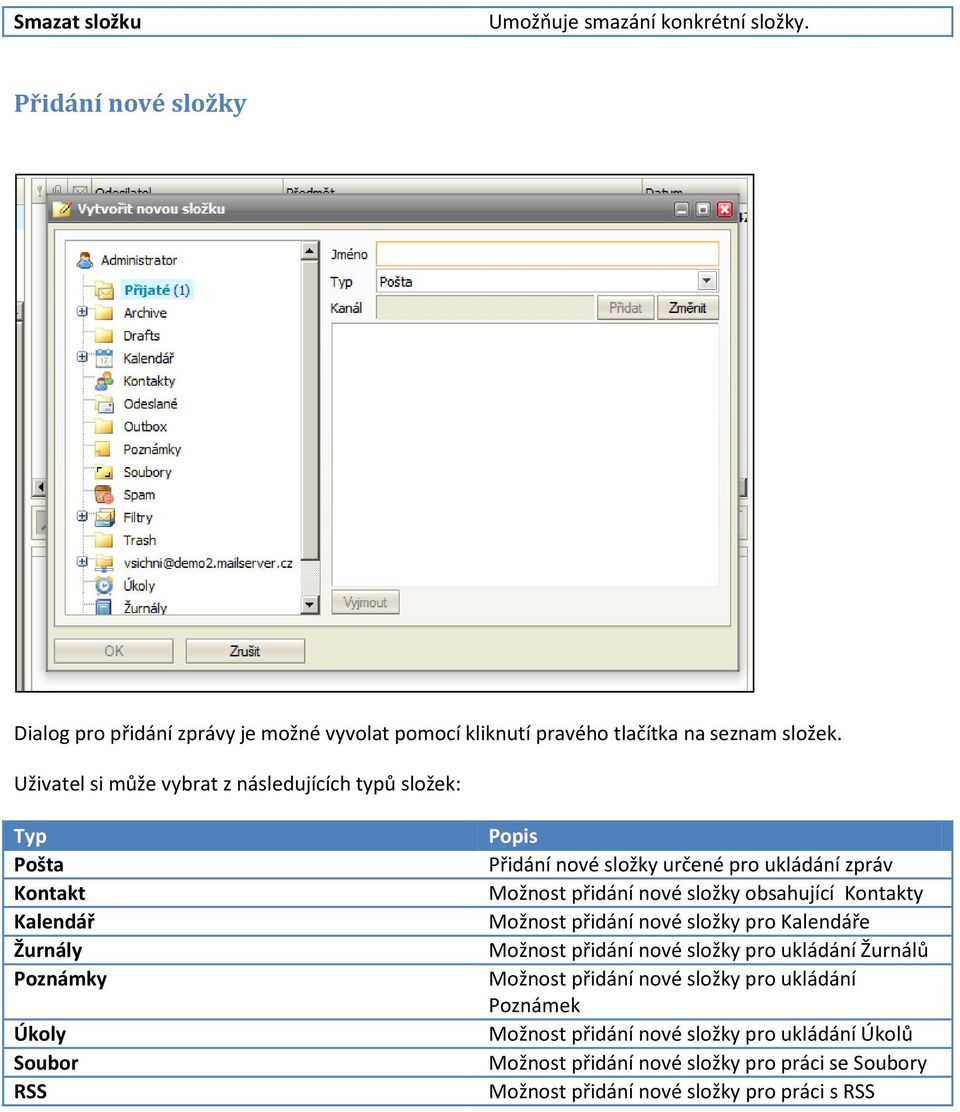Select the Přijaté (1) folder label
960x1112 pixels.
pos(157,290)
